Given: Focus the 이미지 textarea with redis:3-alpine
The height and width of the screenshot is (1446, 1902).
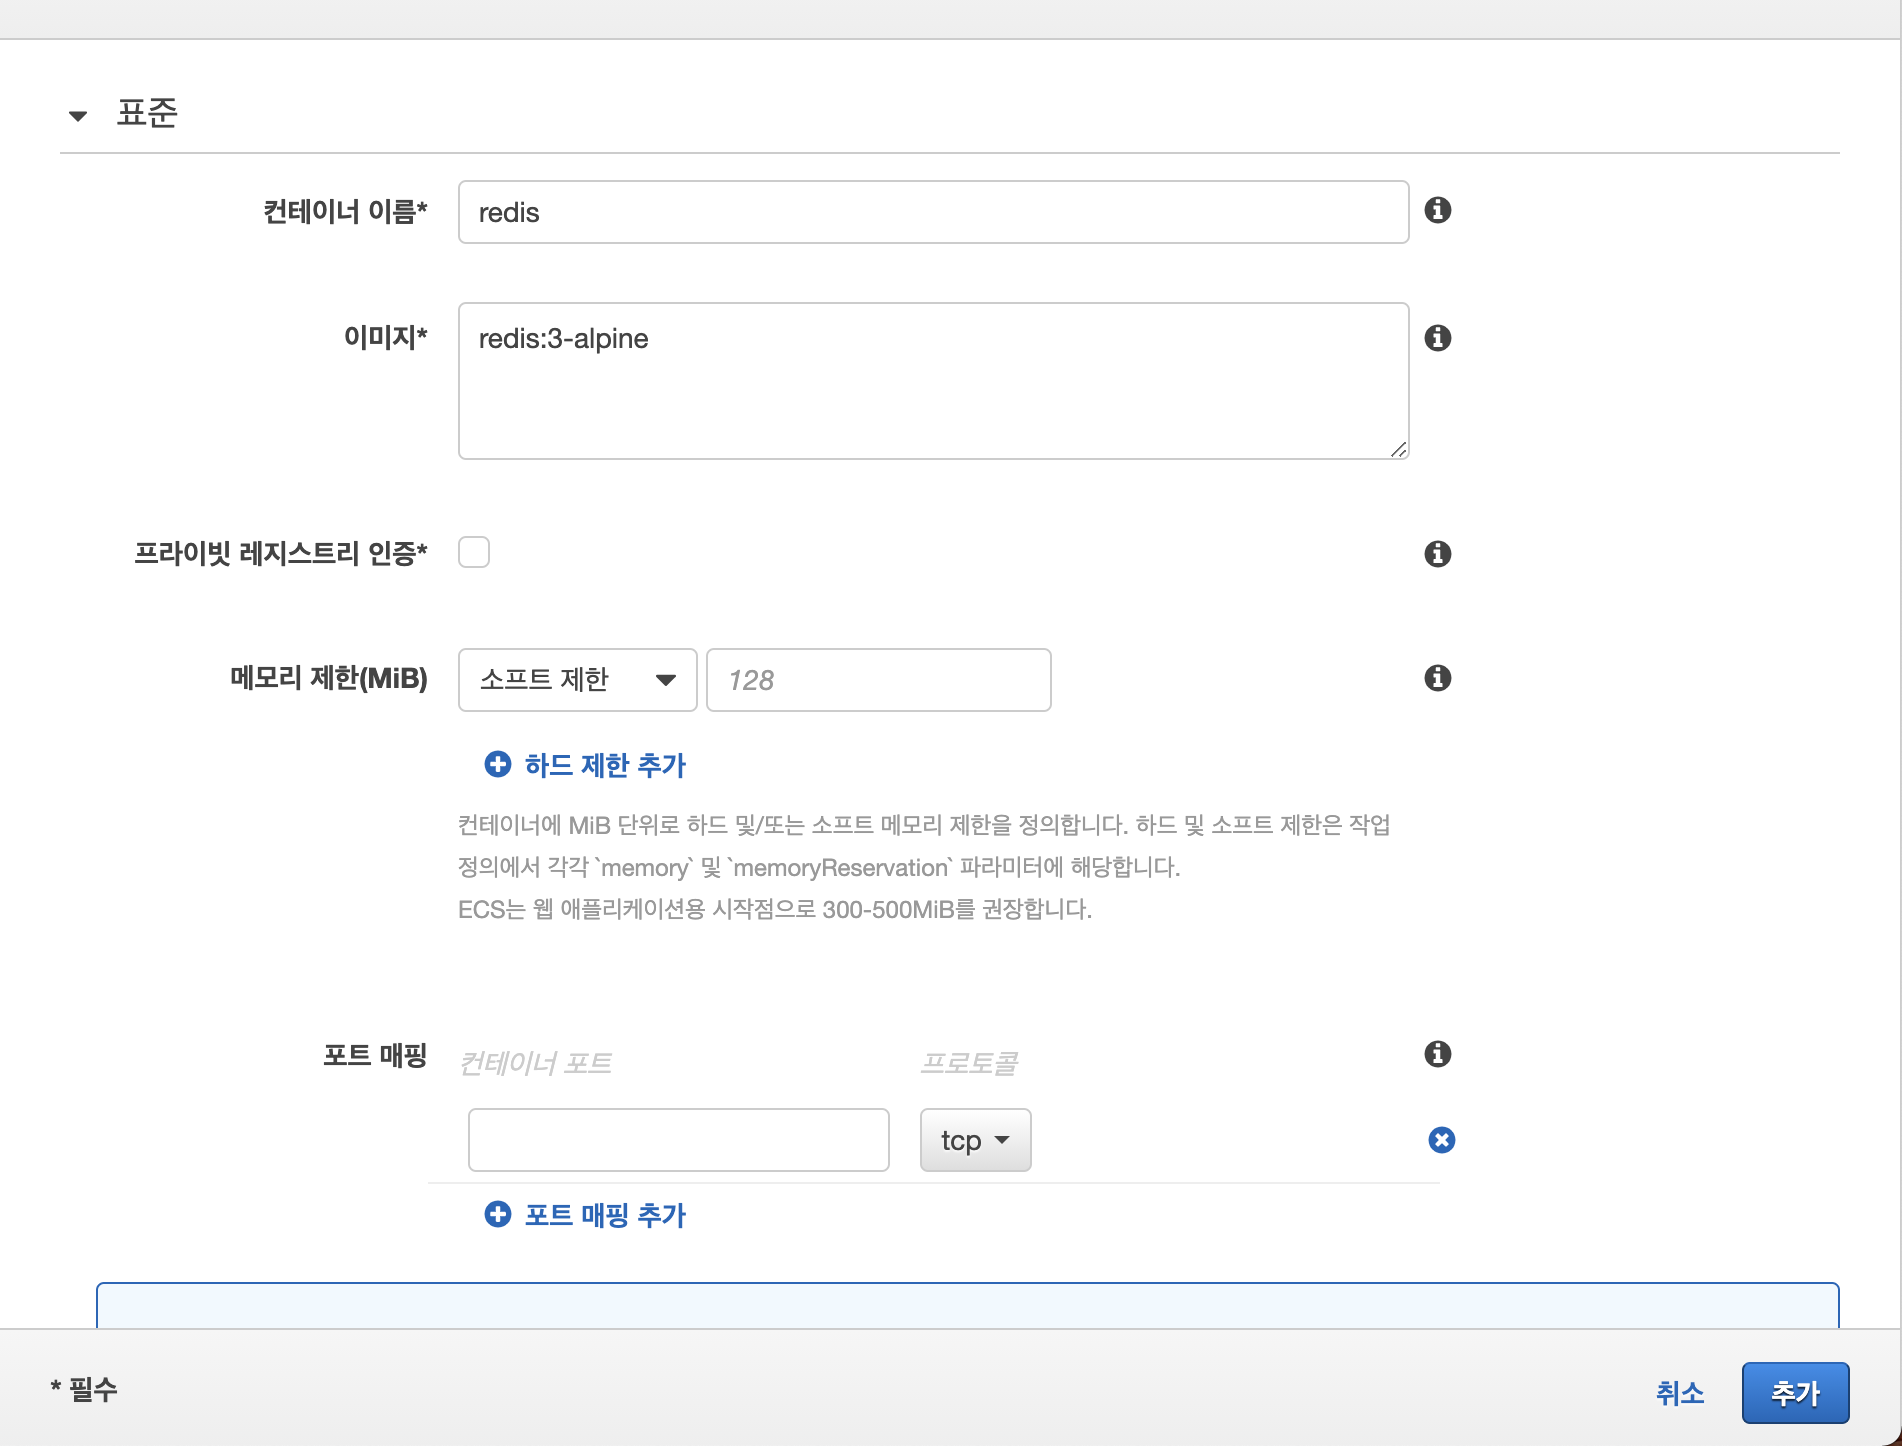Looking at the screenshot, I should pyautogui.click(x=933, y=381).
